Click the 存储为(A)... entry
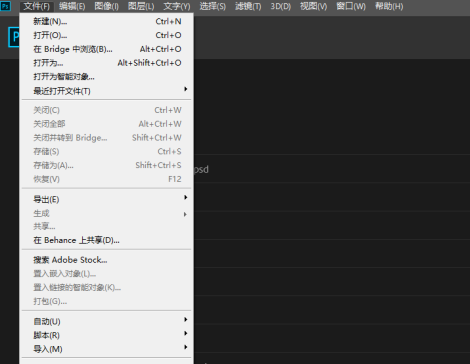Viewport: 470px width, 364px height. tap(107, 165)
